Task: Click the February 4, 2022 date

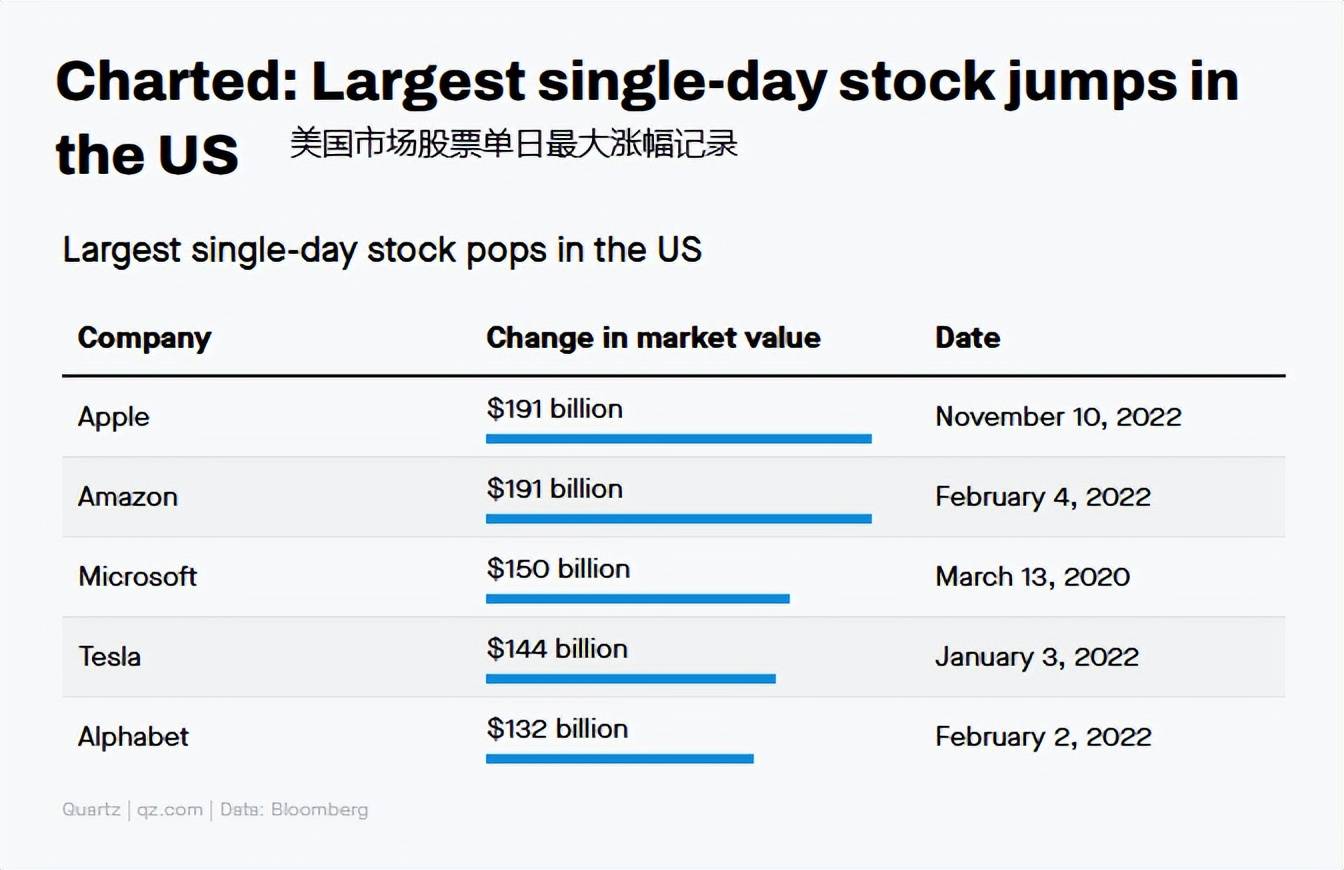Action: tap(1043, 497)
